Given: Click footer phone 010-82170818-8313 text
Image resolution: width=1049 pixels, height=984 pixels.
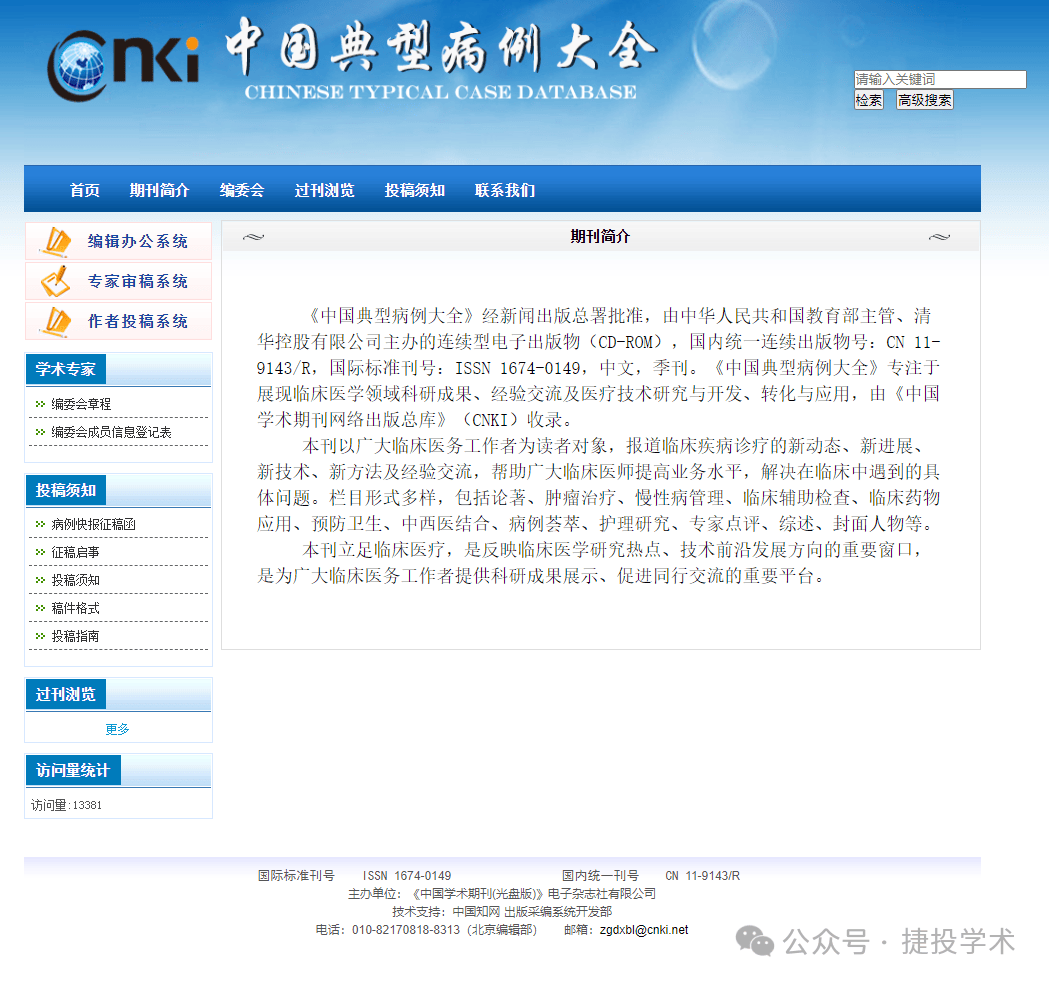Looking at the screenshot, I should point(406,930).
